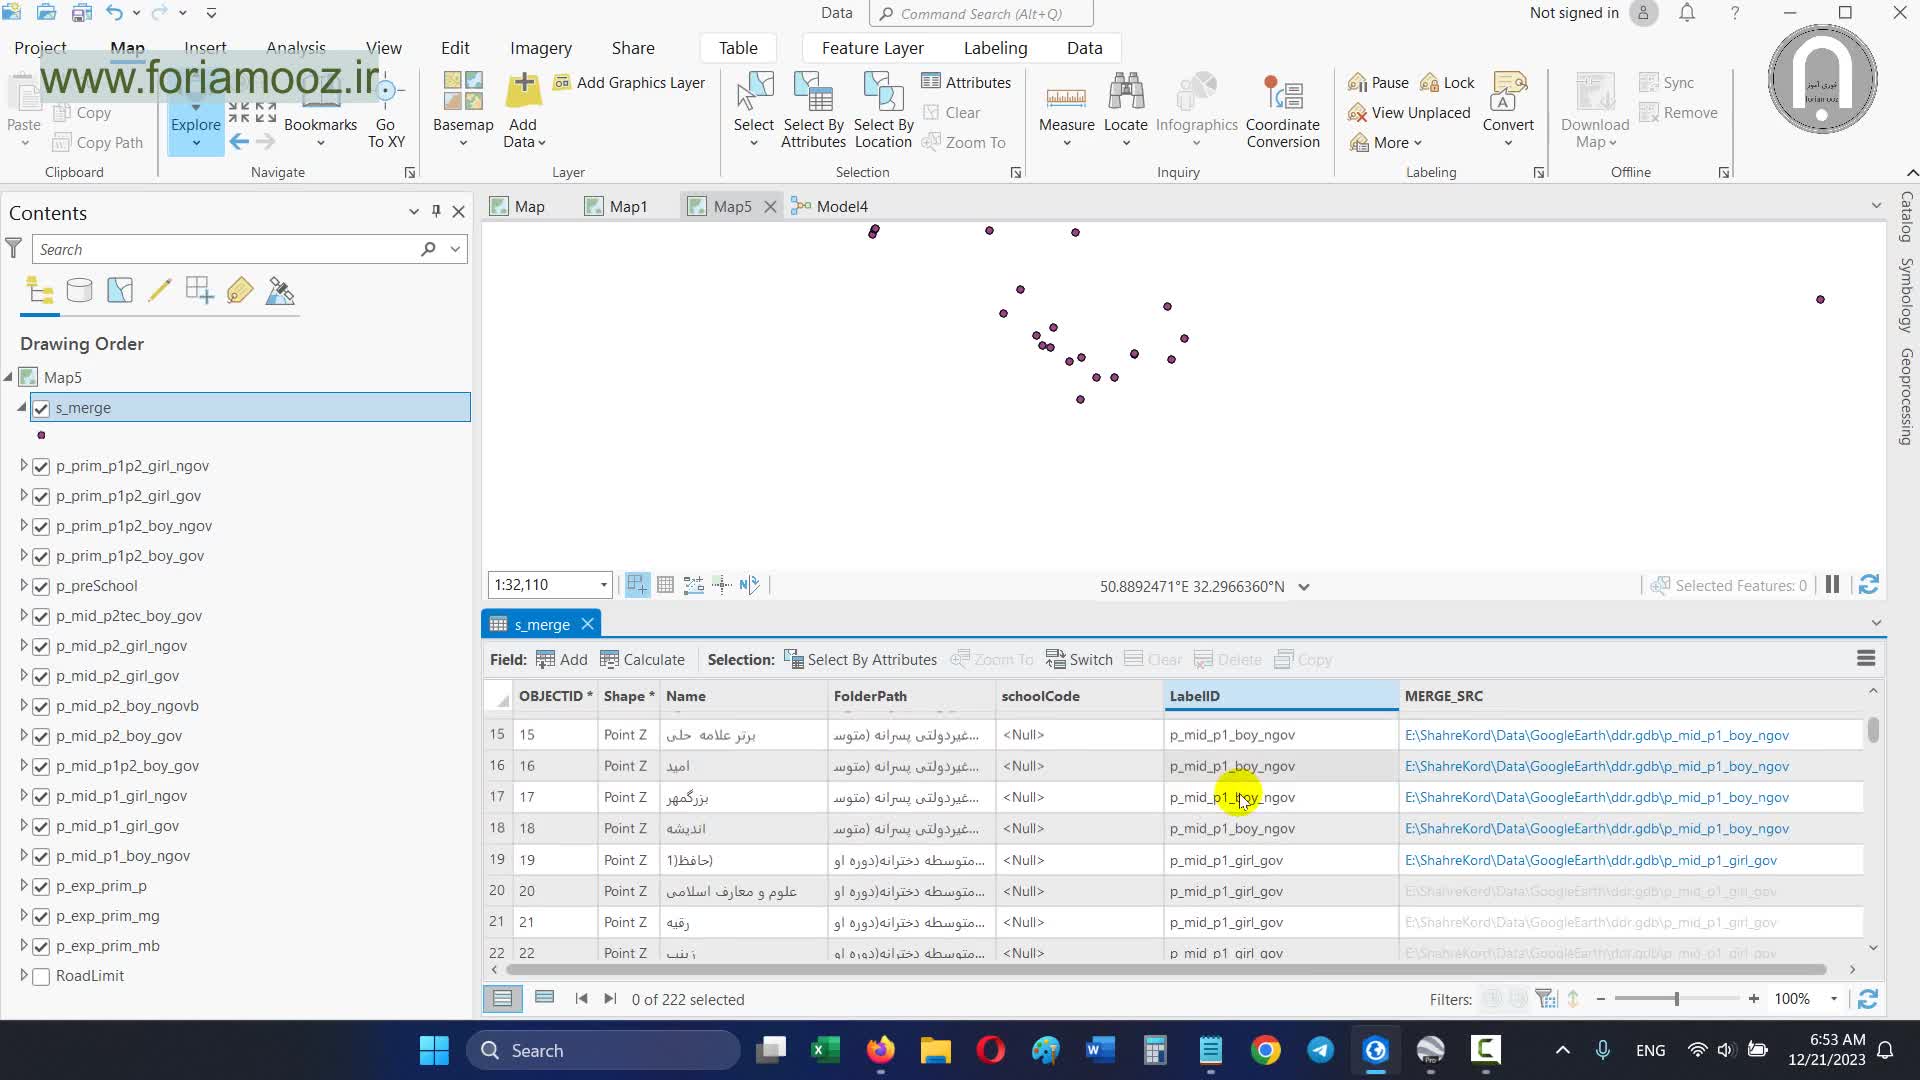Expand the p_mid_p2_girl_gov layer
Image resolution: width=1920 pixels, height=1080 pixels.
pos(24,676)
